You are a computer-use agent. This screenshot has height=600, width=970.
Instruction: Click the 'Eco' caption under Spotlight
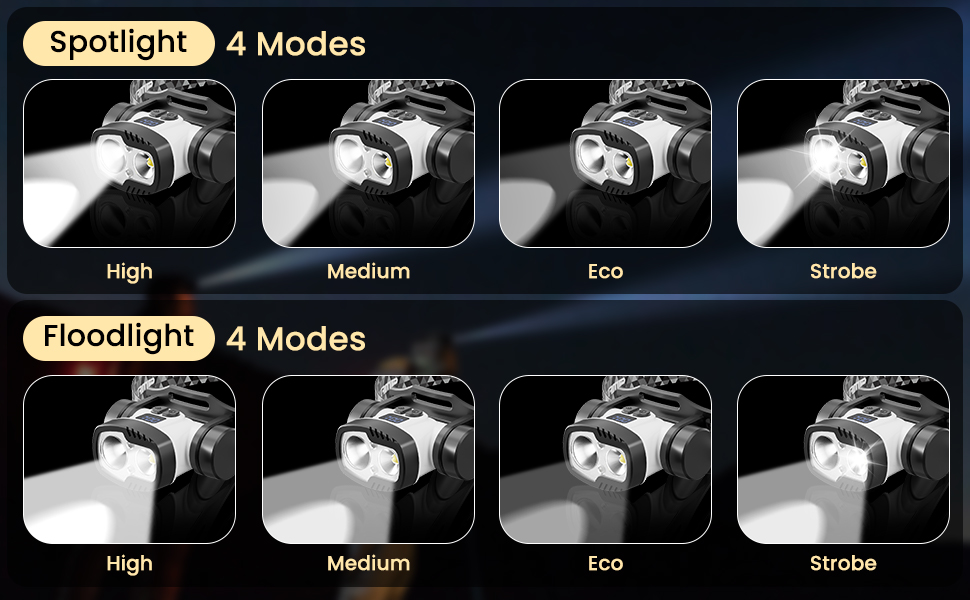606,272
